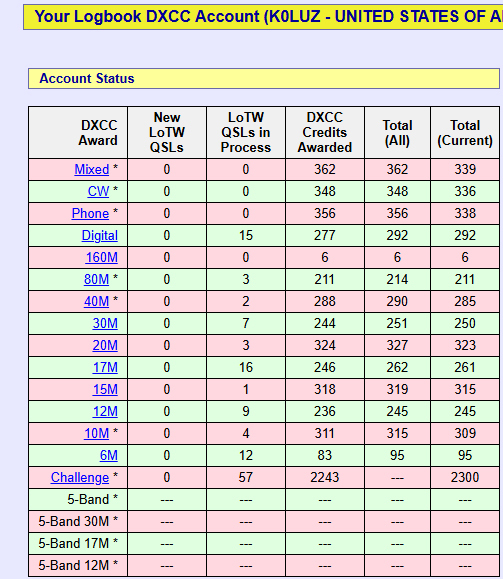Open the 17M band award link

click(x=105, y=367)
